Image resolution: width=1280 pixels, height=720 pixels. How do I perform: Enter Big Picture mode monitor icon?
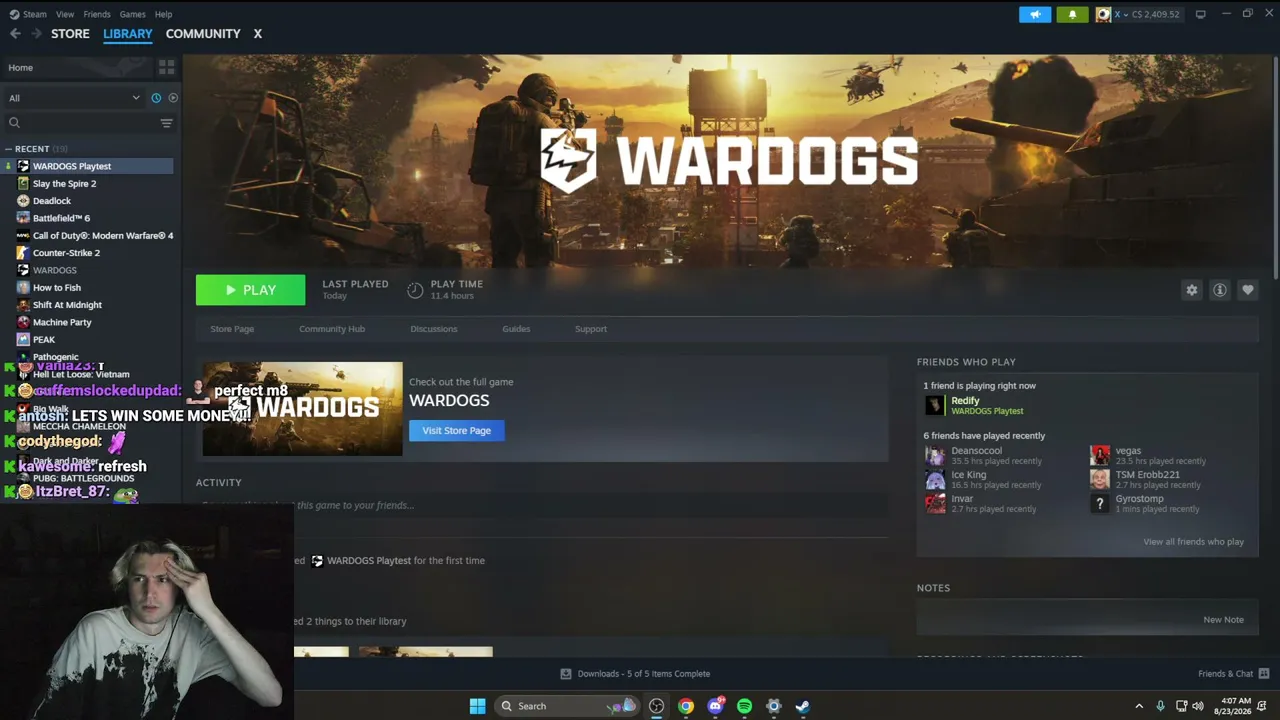1200,14
